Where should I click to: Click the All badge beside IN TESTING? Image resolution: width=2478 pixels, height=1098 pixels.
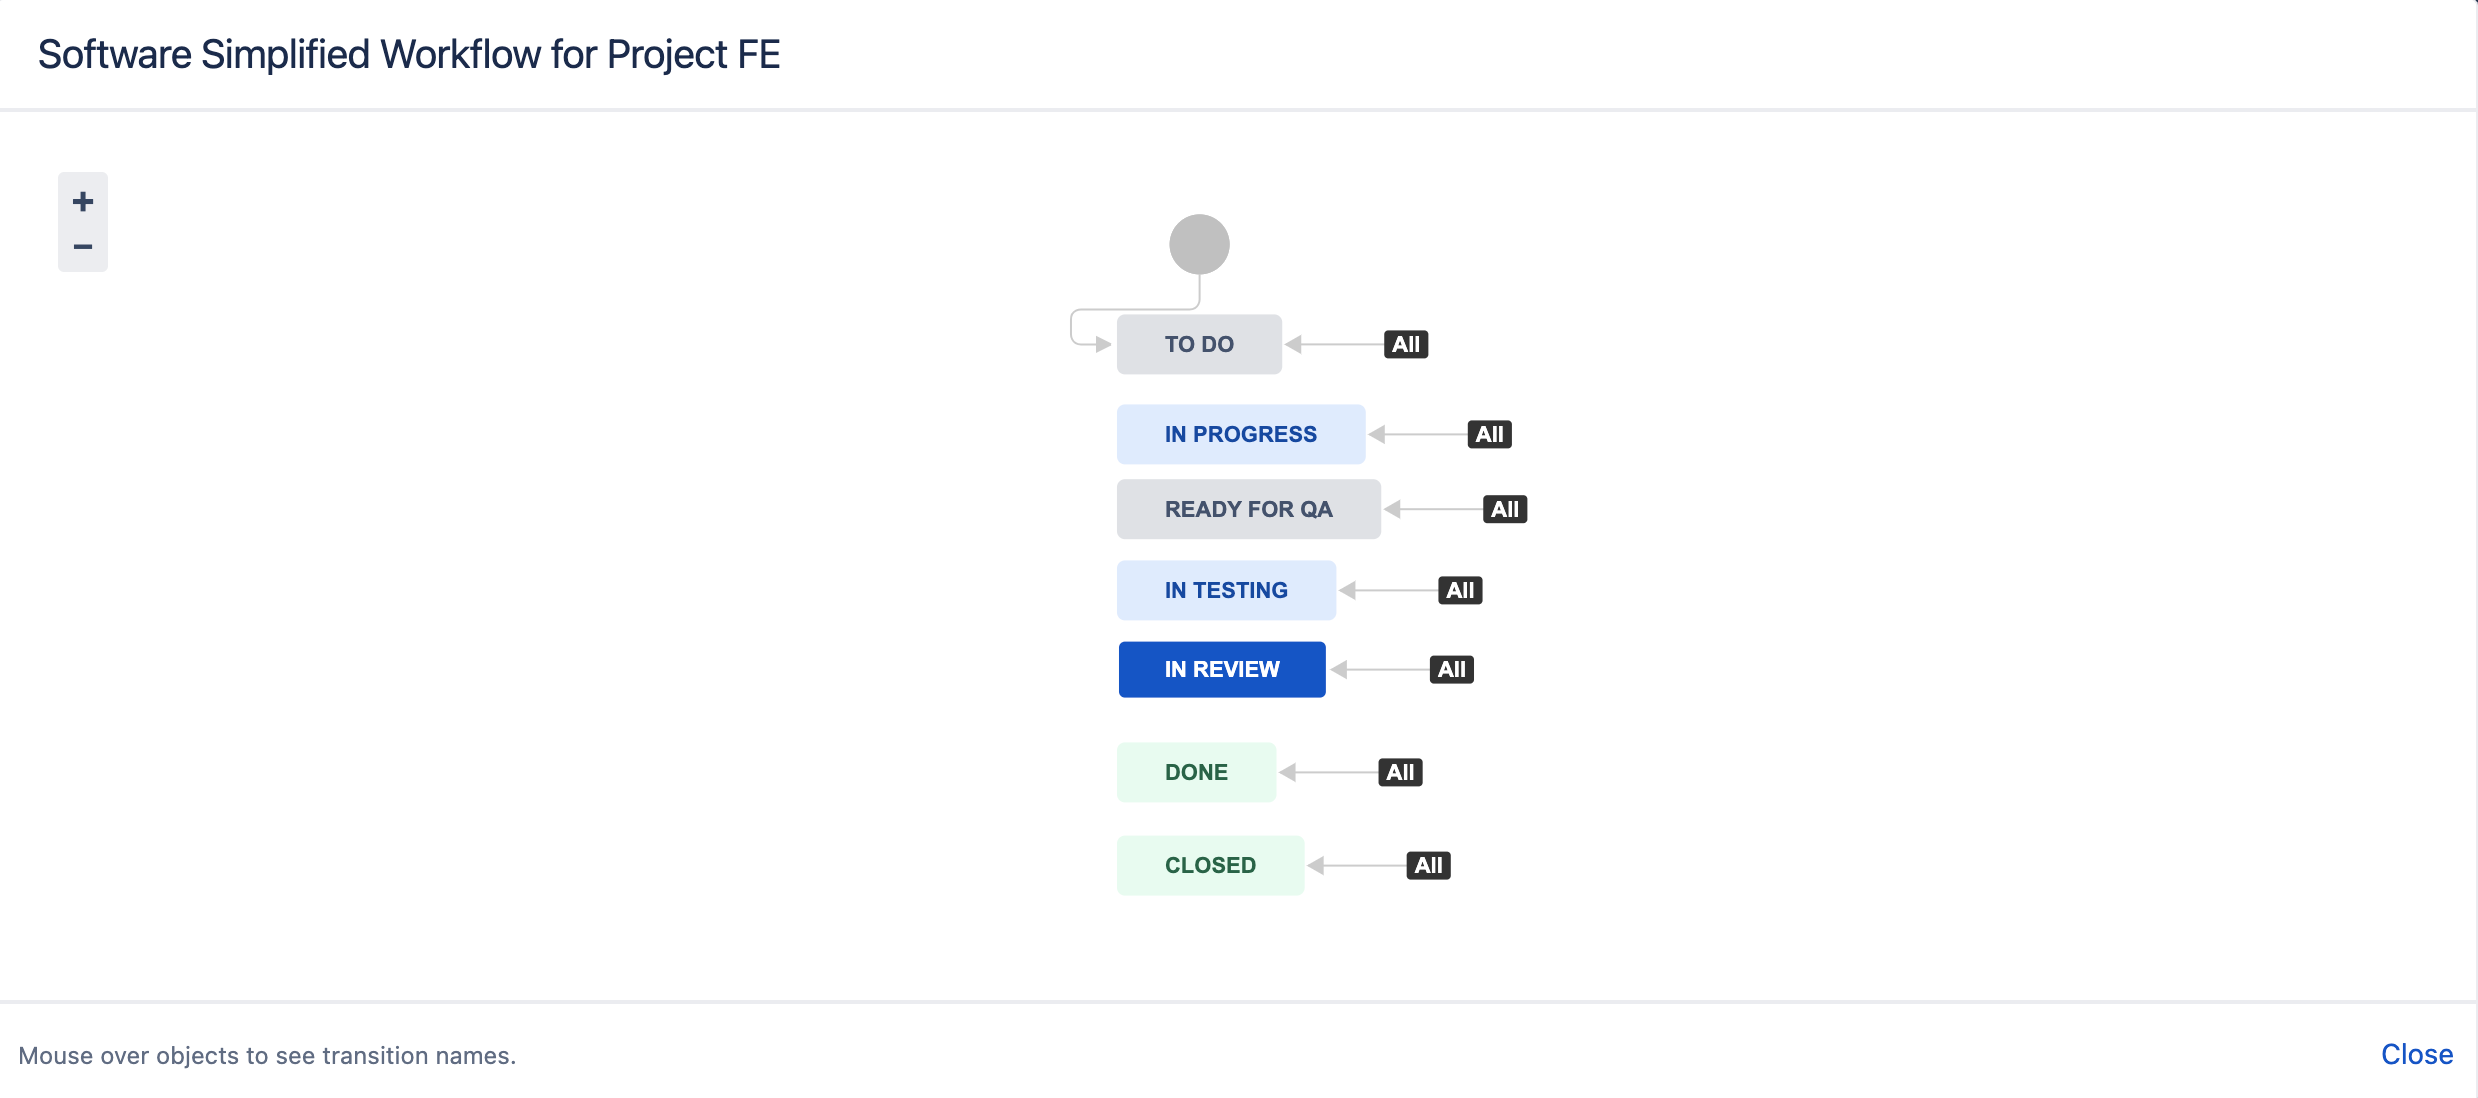(1460, 590)
